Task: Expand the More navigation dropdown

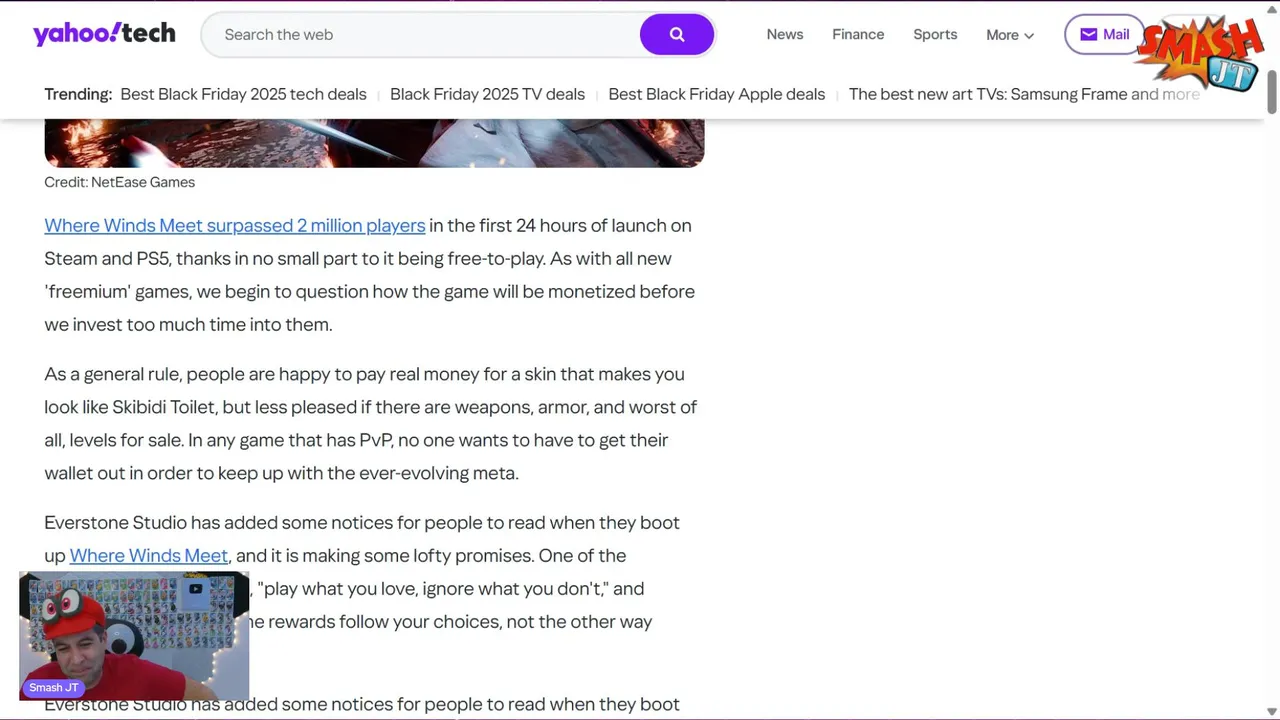Action: pos(1010,34)
